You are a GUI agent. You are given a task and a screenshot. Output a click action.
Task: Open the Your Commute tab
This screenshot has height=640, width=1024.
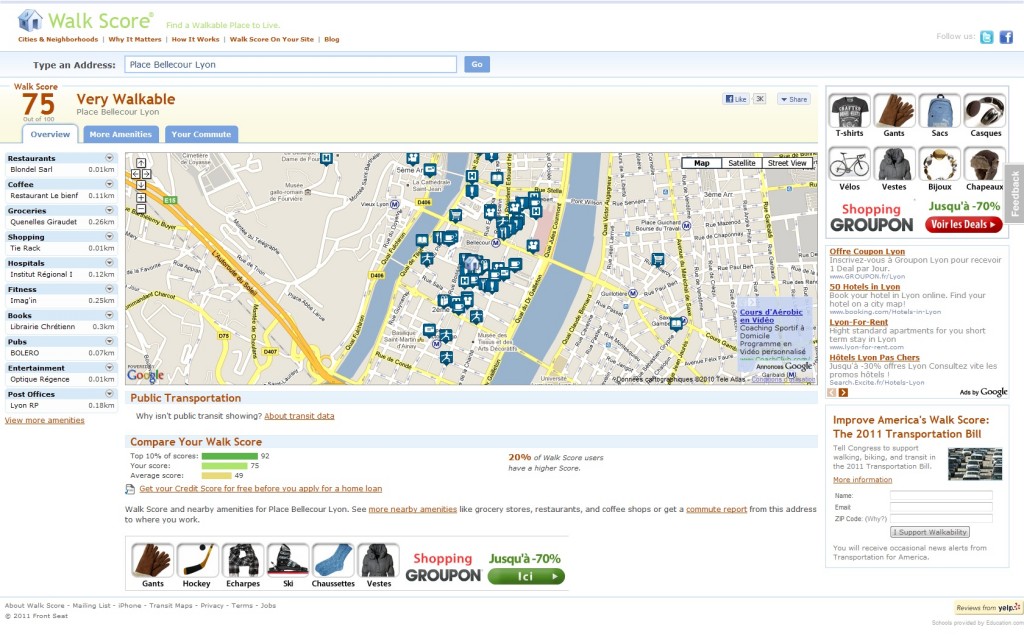[x=200, y=134]
